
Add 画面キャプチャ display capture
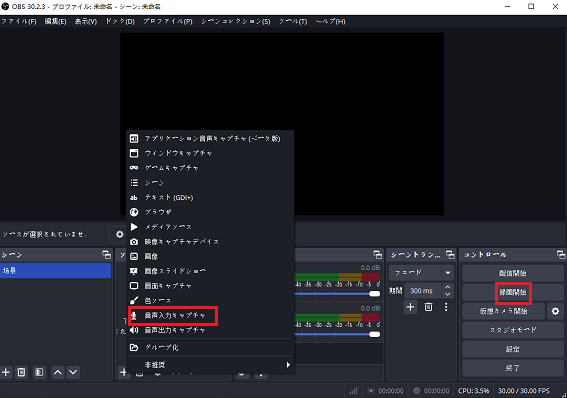(x=210, y=286)
